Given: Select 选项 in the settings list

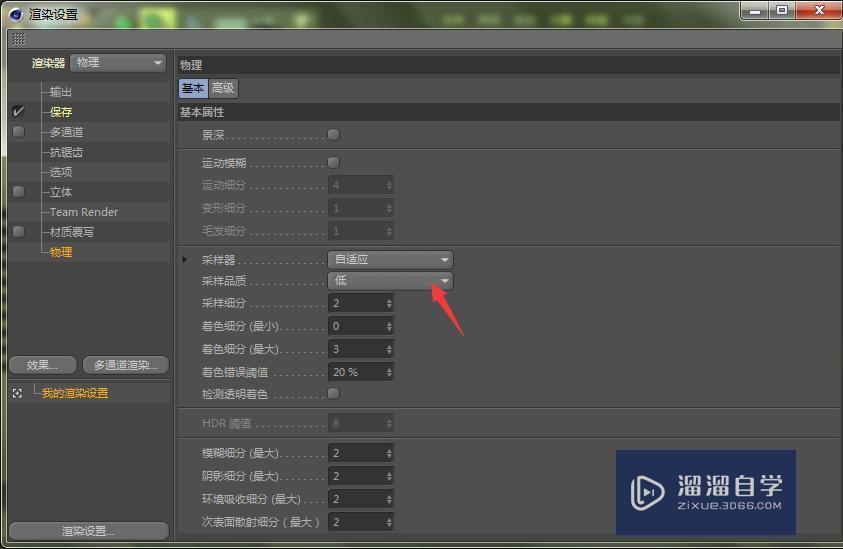Looking at the screenshot, I should point(61,172).
